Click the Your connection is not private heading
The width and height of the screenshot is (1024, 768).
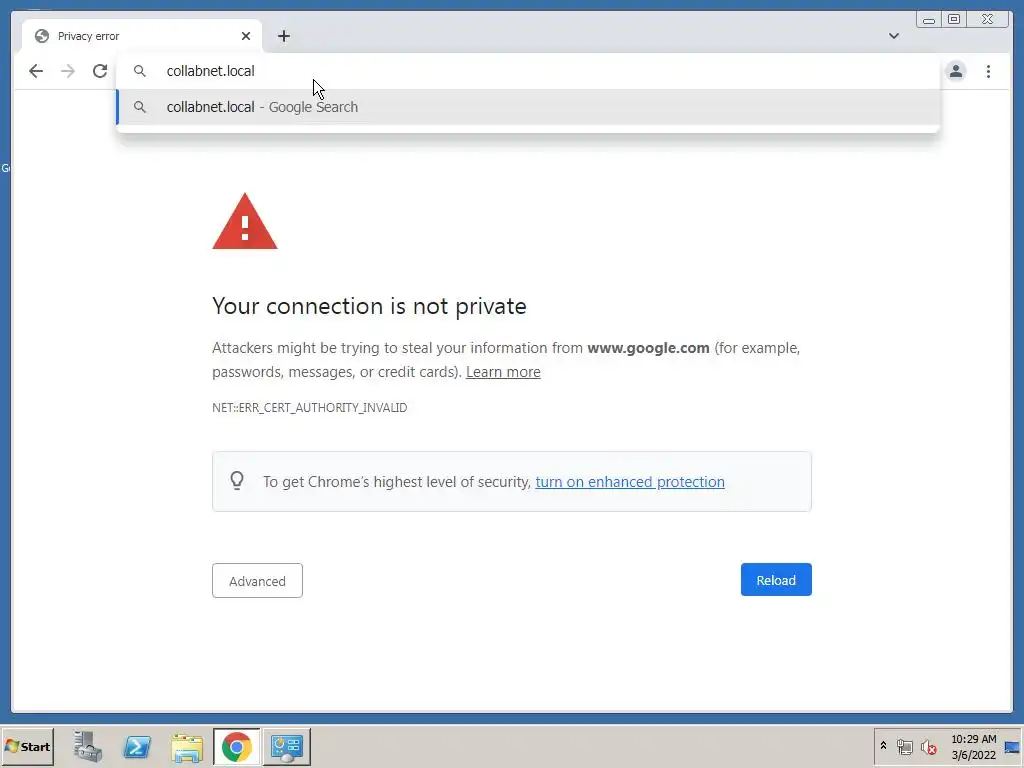369,306
